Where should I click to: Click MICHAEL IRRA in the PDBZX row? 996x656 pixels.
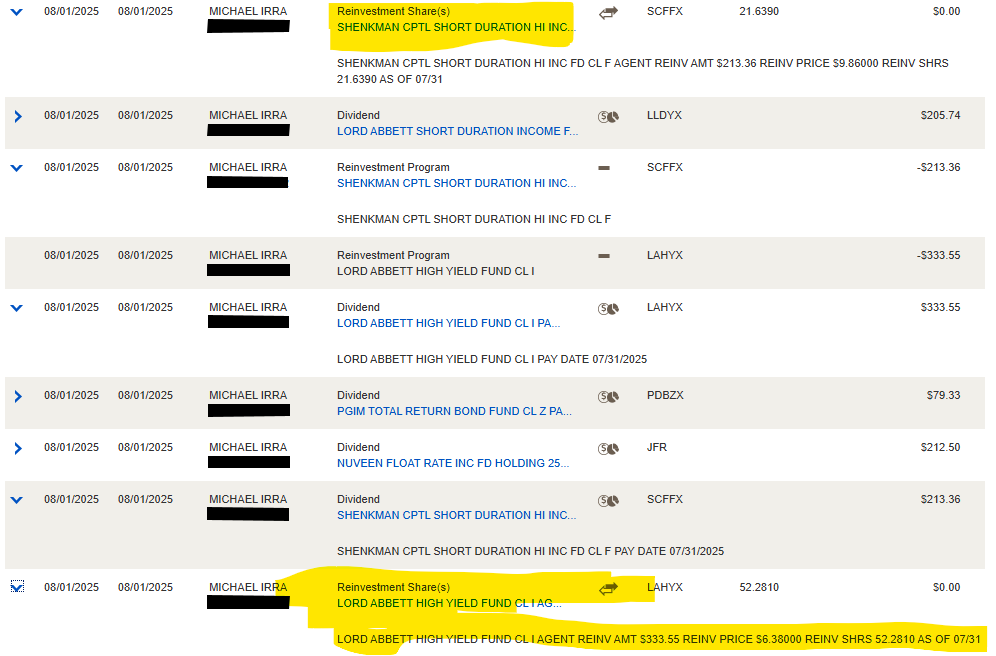click(248, 396)
